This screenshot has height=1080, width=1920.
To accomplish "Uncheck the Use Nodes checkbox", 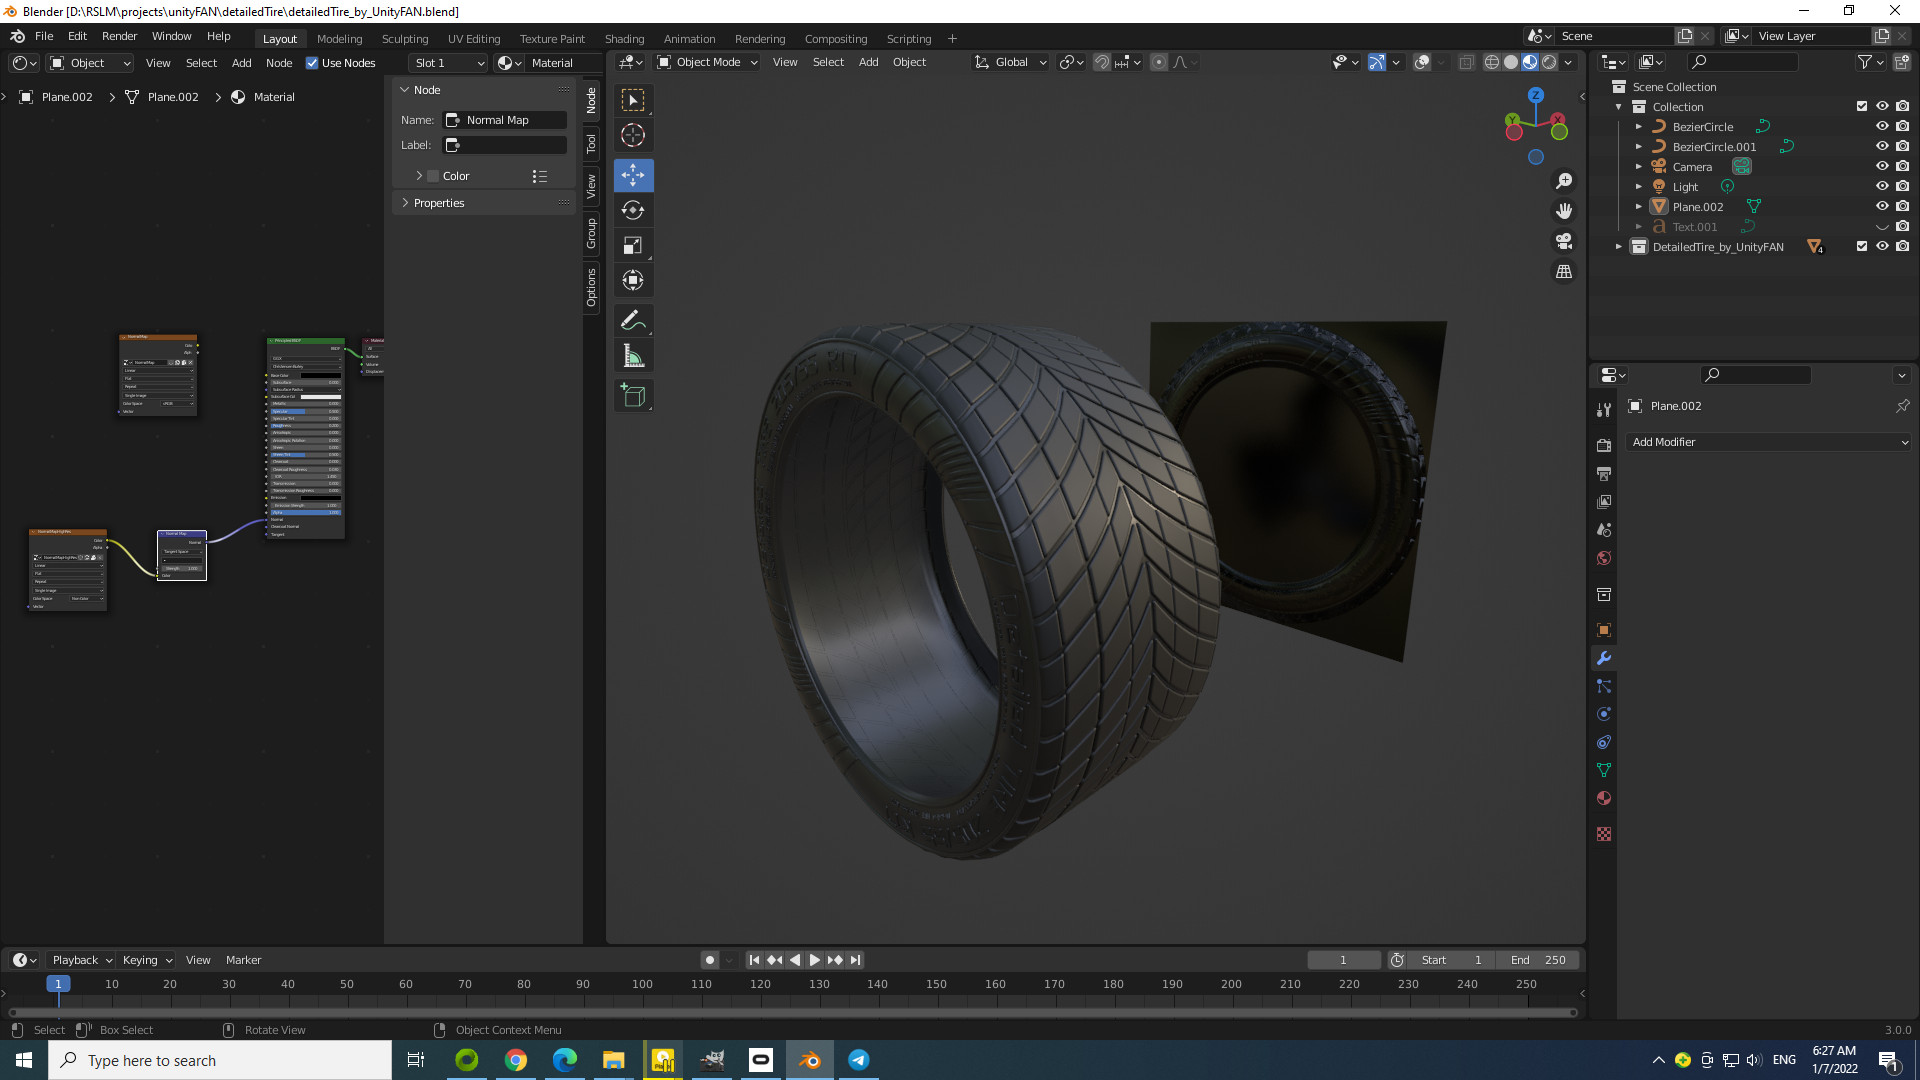I will click(313, 62).
